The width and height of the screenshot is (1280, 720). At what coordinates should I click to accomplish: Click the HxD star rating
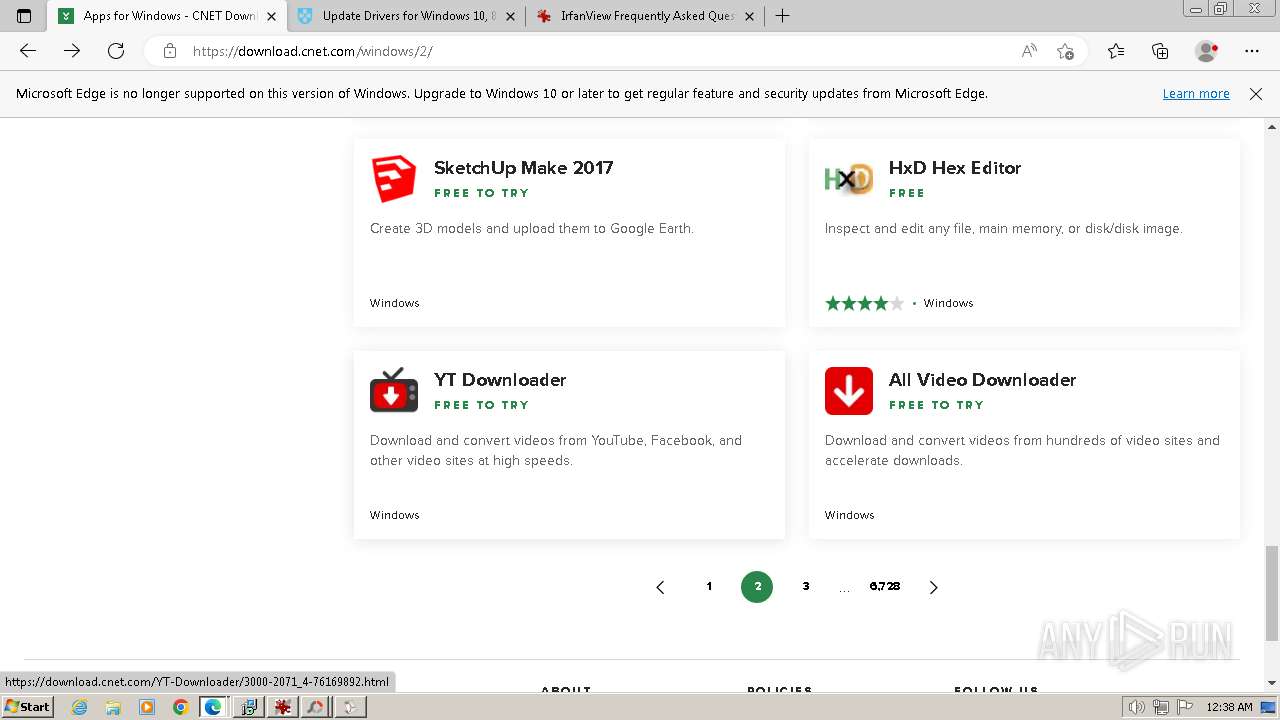coord(864,303)
